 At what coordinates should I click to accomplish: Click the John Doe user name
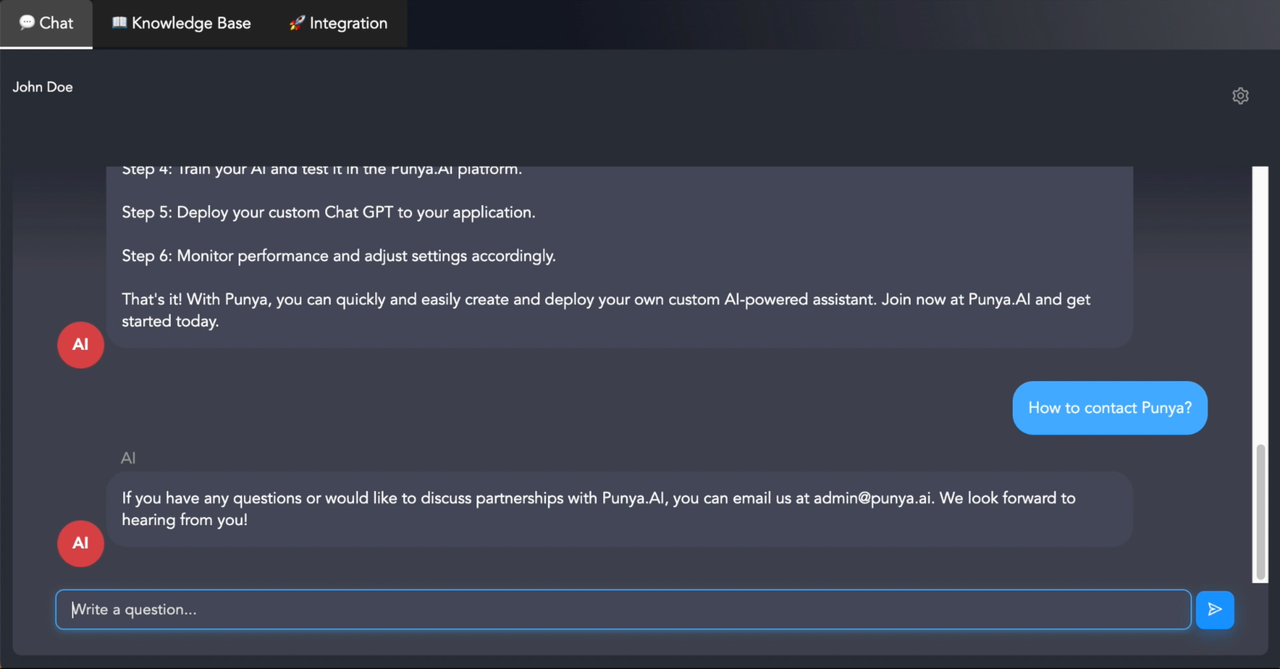click(42, 87)
